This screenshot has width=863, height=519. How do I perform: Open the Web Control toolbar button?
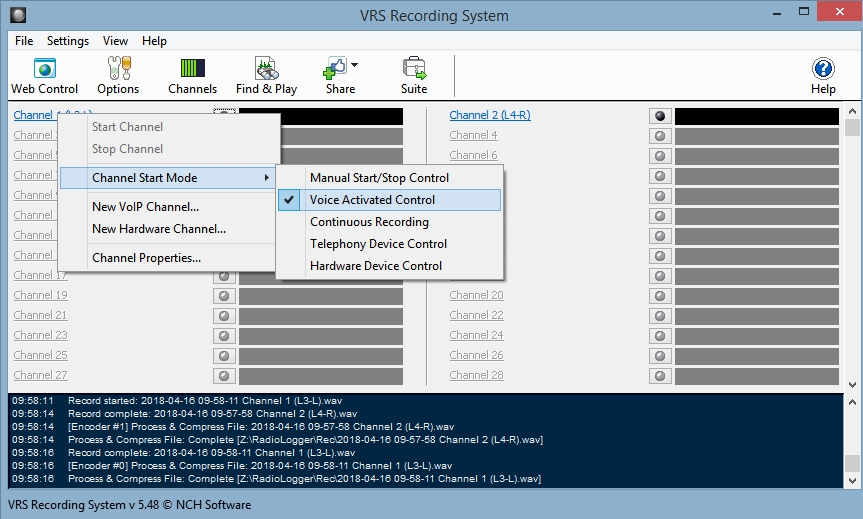45,76
